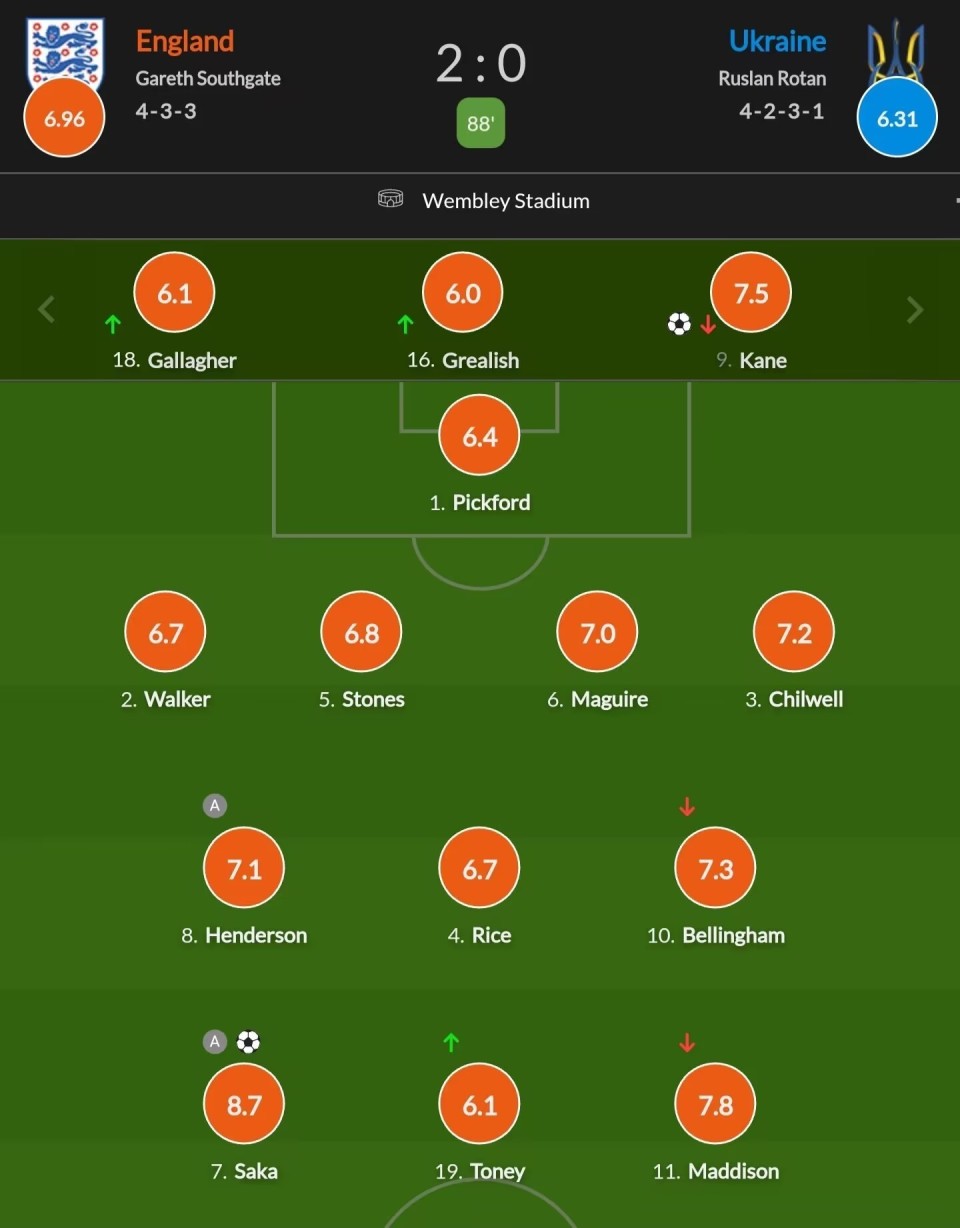Viewport: 960px width, 1228px height.
Task: Click the goal ball icon above Saka
Action: pos(248,1042)
